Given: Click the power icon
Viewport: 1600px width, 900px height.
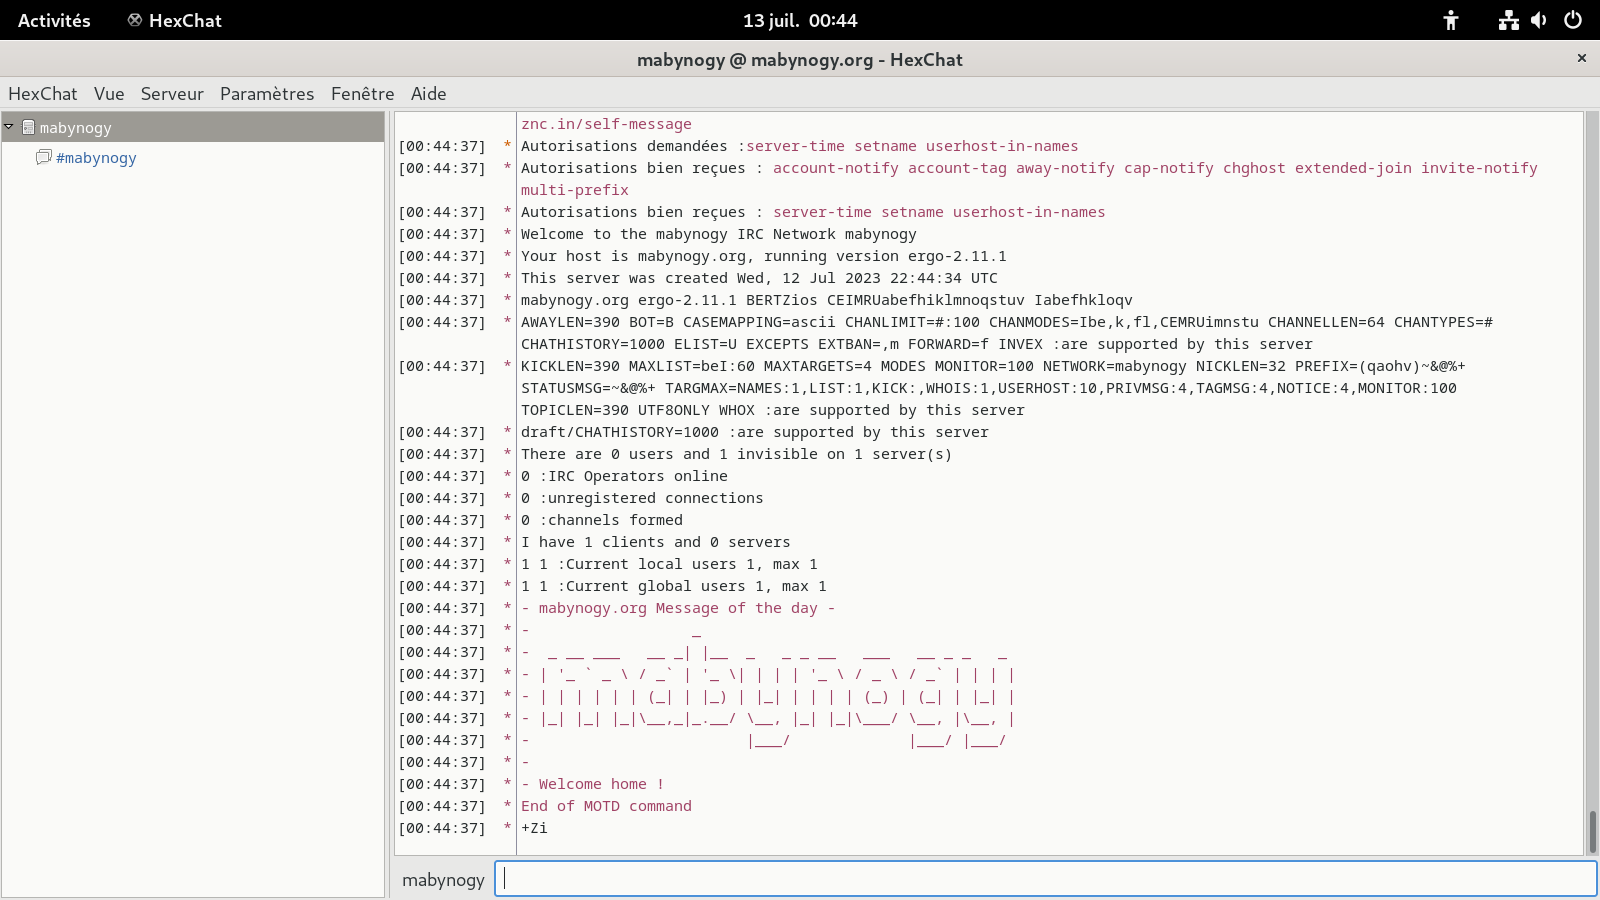Looking at the screenshot, I should (x=1573, y=20).
